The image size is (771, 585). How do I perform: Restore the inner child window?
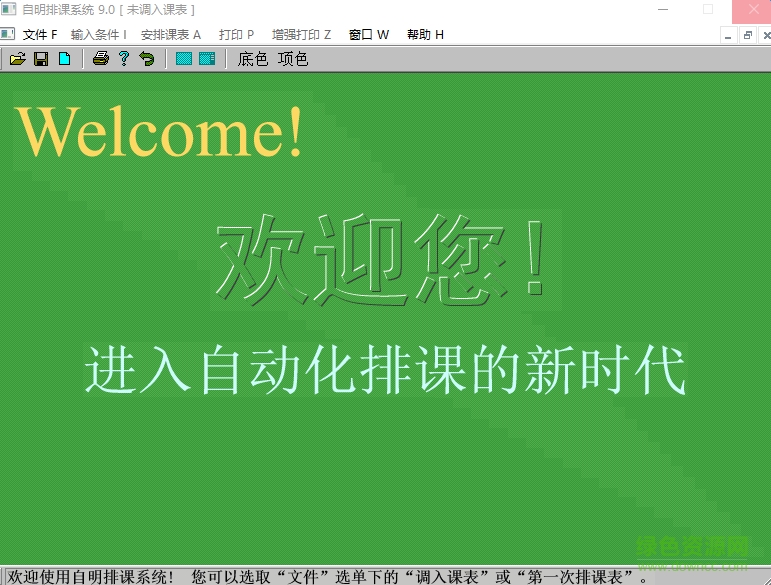point(748,35)
